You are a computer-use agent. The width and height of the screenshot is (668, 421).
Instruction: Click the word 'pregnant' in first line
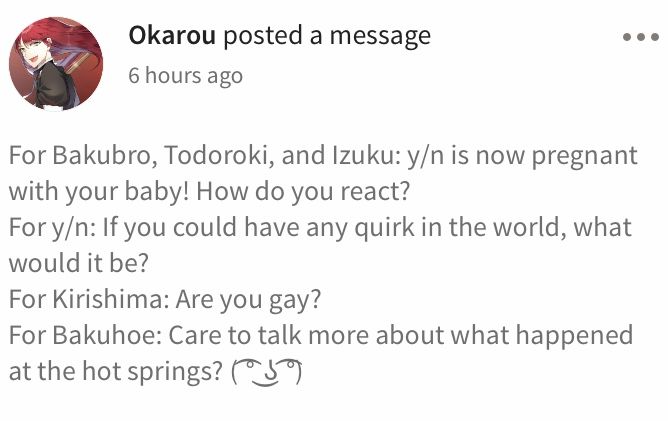tap(584, 157)
